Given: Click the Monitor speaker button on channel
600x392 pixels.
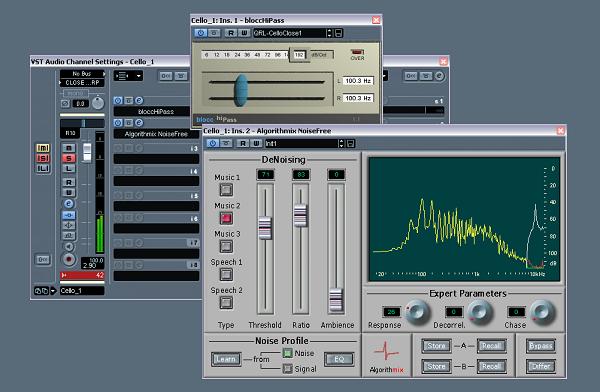Looking at the screenshot, I should click(68, 247).
